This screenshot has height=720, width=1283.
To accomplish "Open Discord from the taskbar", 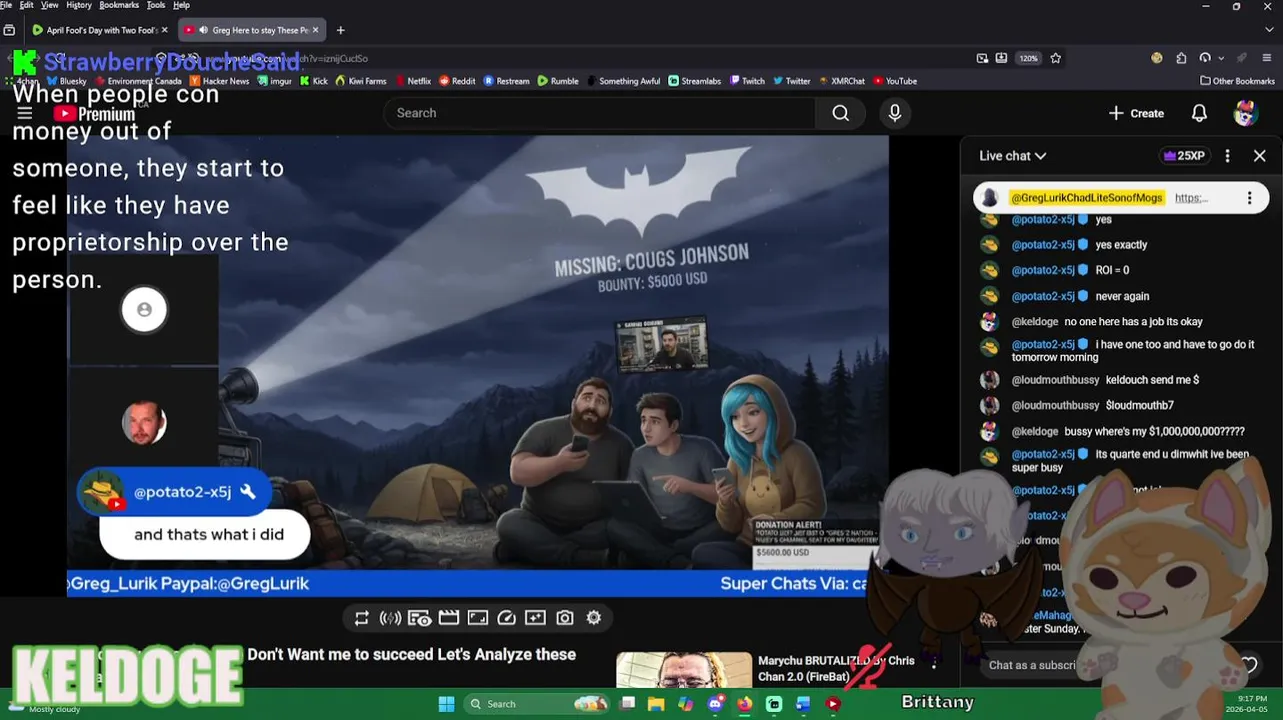I will click(715, 704).
